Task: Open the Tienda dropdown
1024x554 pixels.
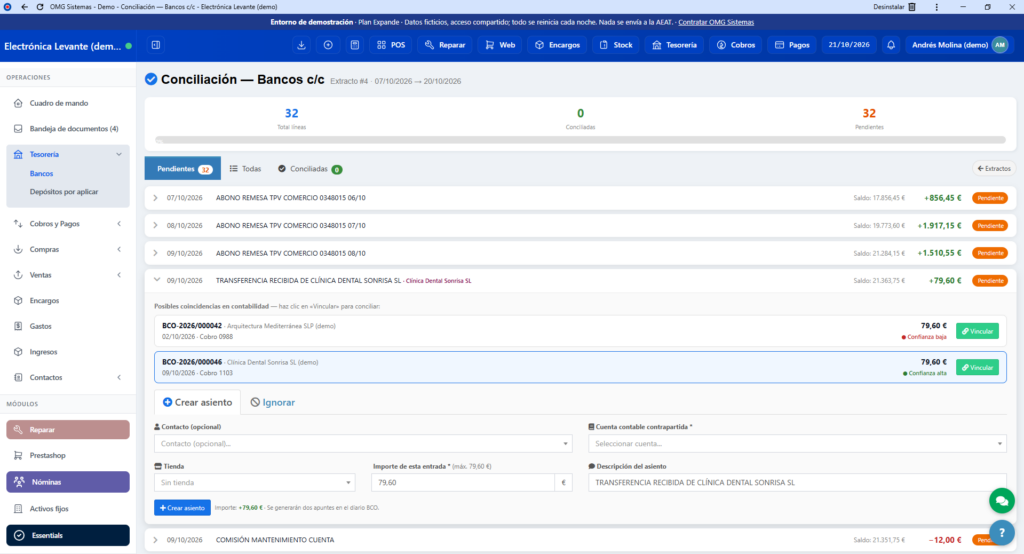Action: pos(255,483)
